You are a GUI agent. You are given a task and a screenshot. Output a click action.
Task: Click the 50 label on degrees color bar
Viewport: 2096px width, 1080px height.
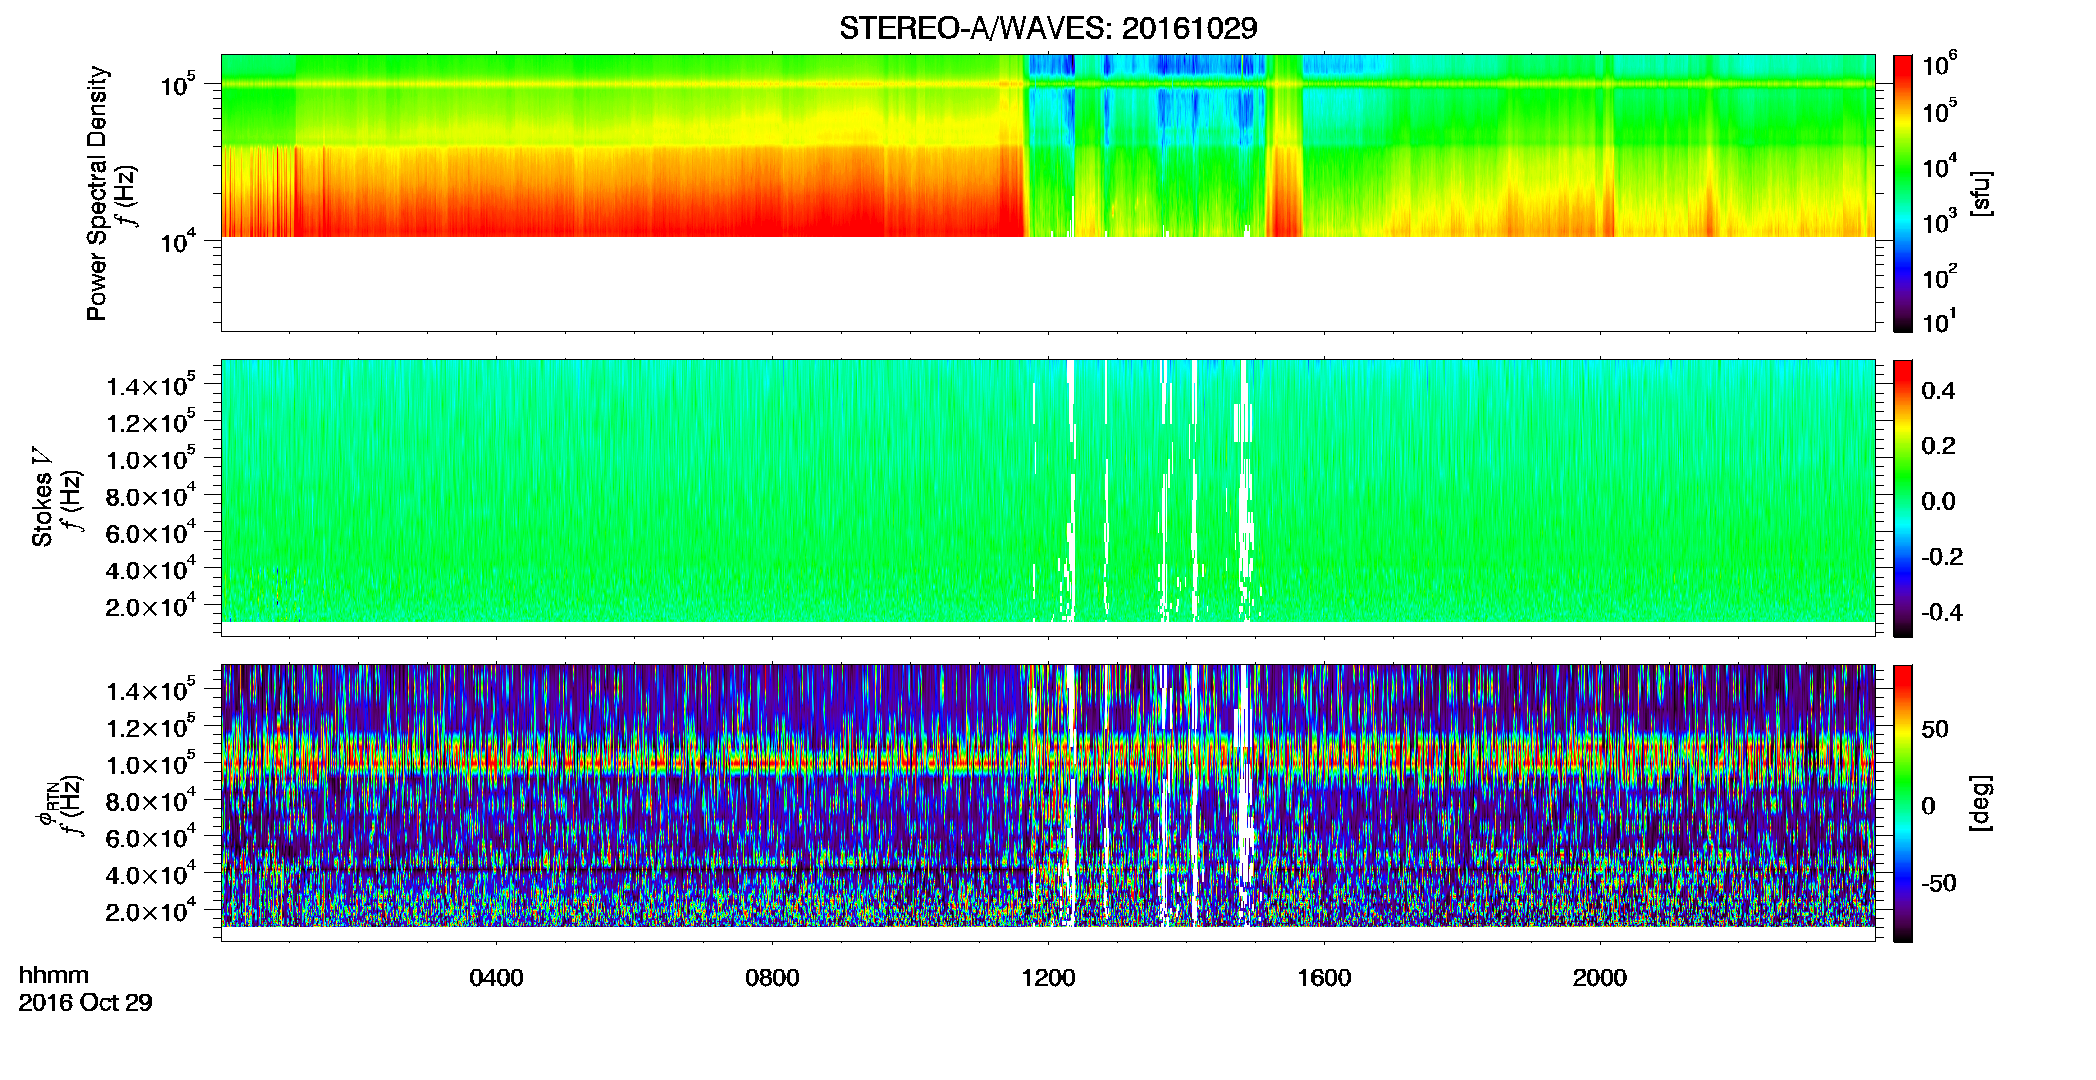click(x=1935, y=729)
